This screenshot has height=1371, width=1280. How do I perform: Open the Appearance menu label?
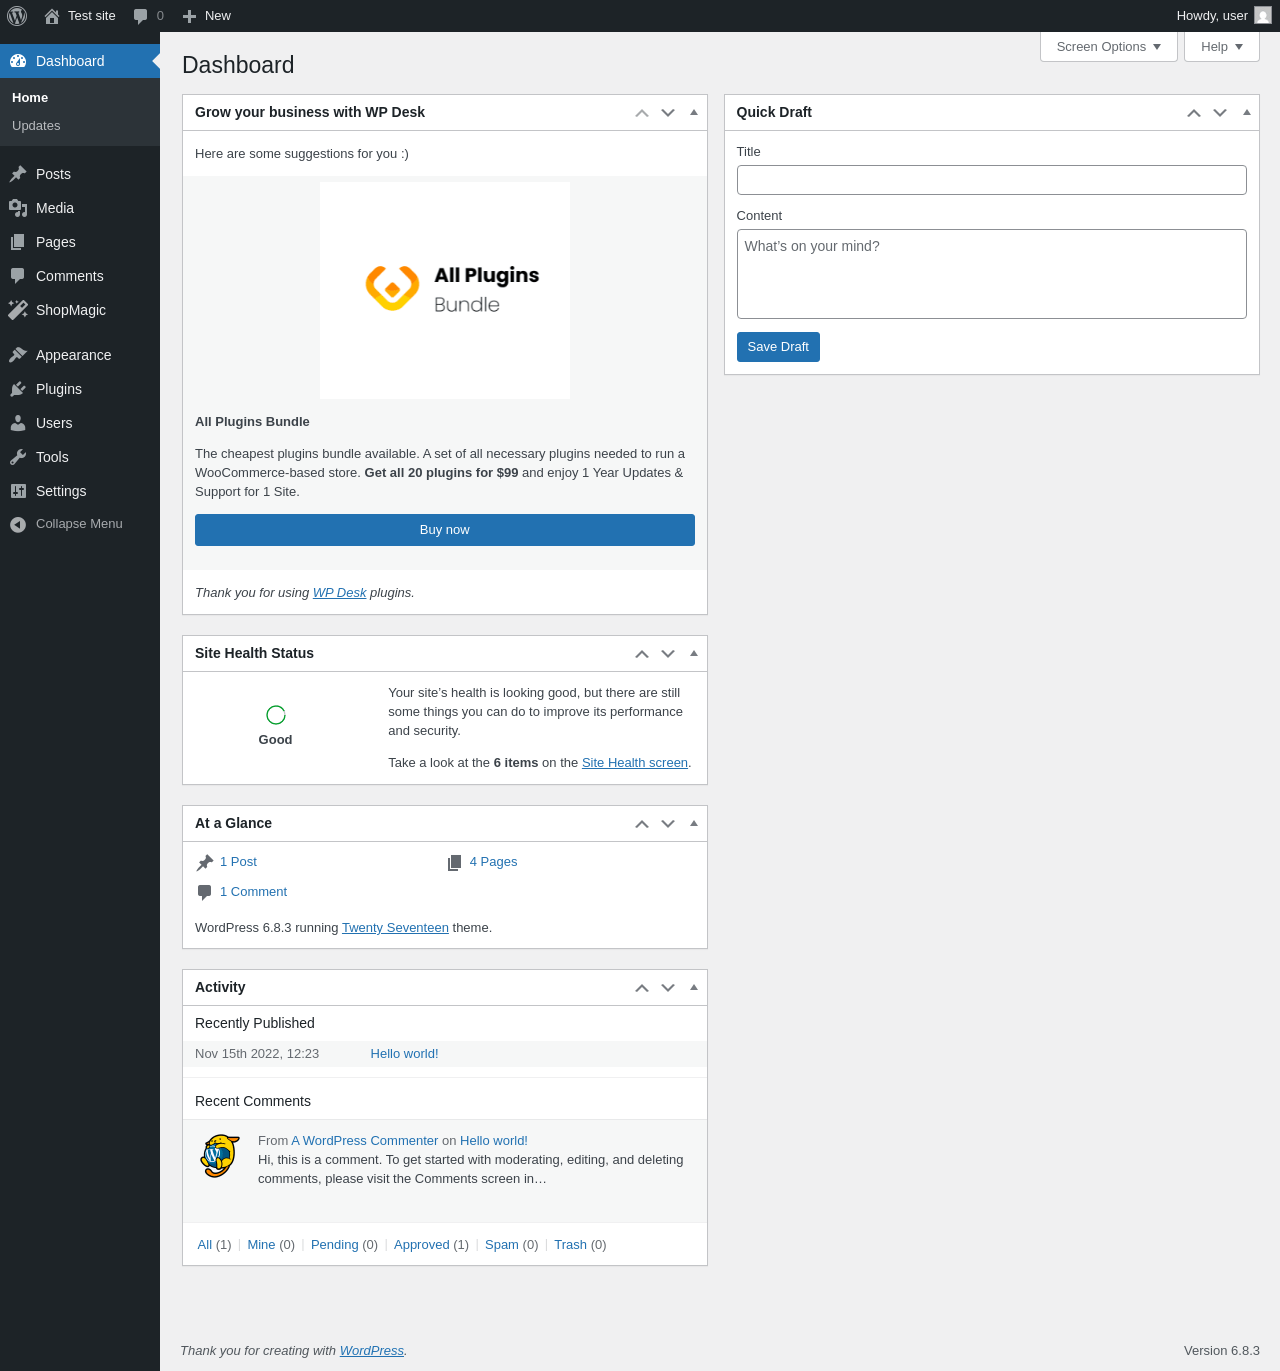tap(74, 355)
